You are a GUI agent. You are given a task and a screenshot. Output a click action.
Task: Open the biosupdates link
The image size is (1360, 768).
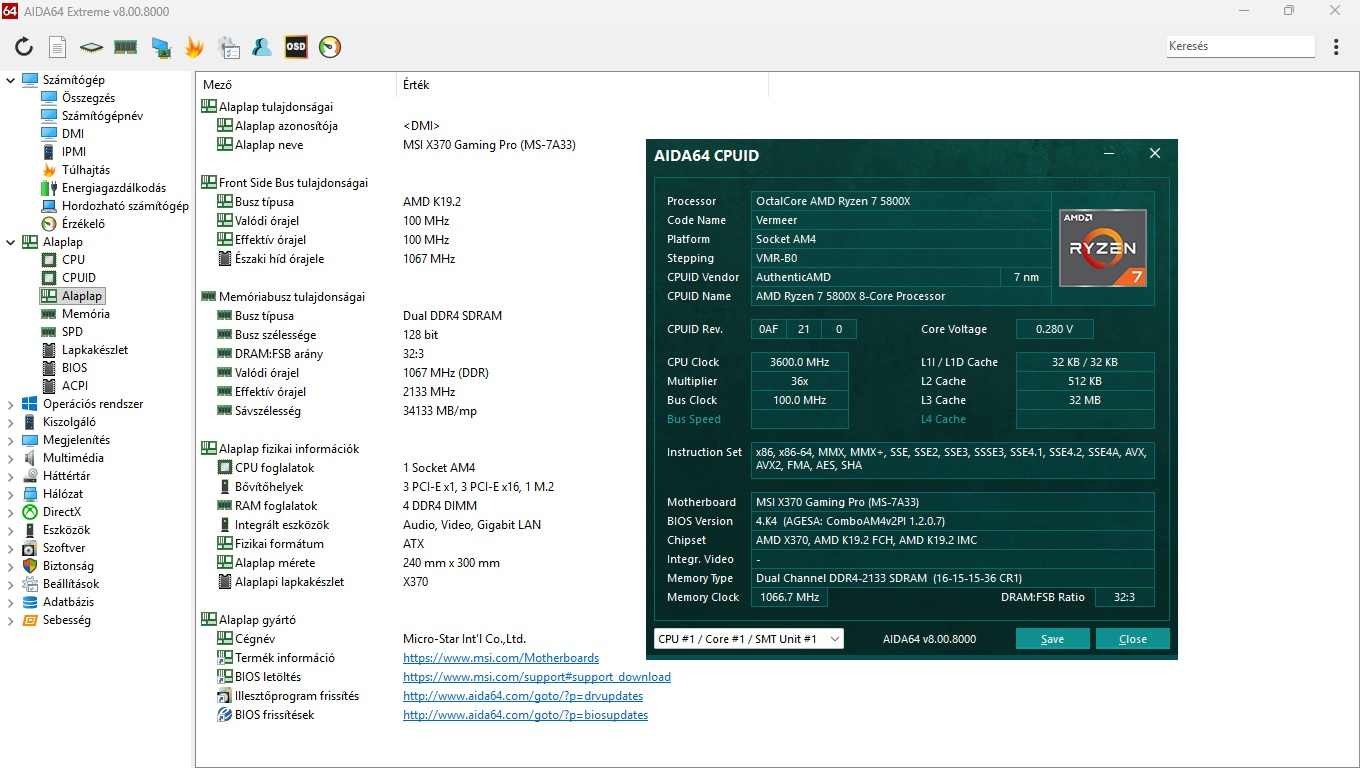pyautogui.click(x=525, y=715)
